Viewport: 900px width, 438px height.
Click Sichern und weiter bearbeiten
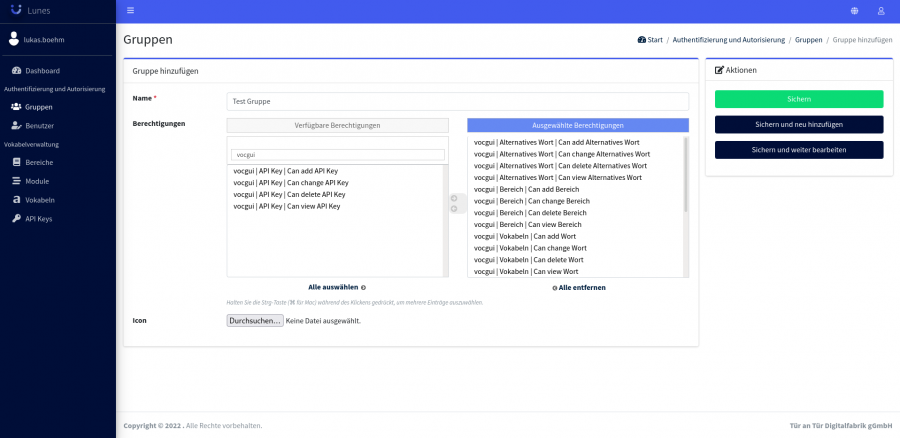pyautogui.click(x=798, y=149)
